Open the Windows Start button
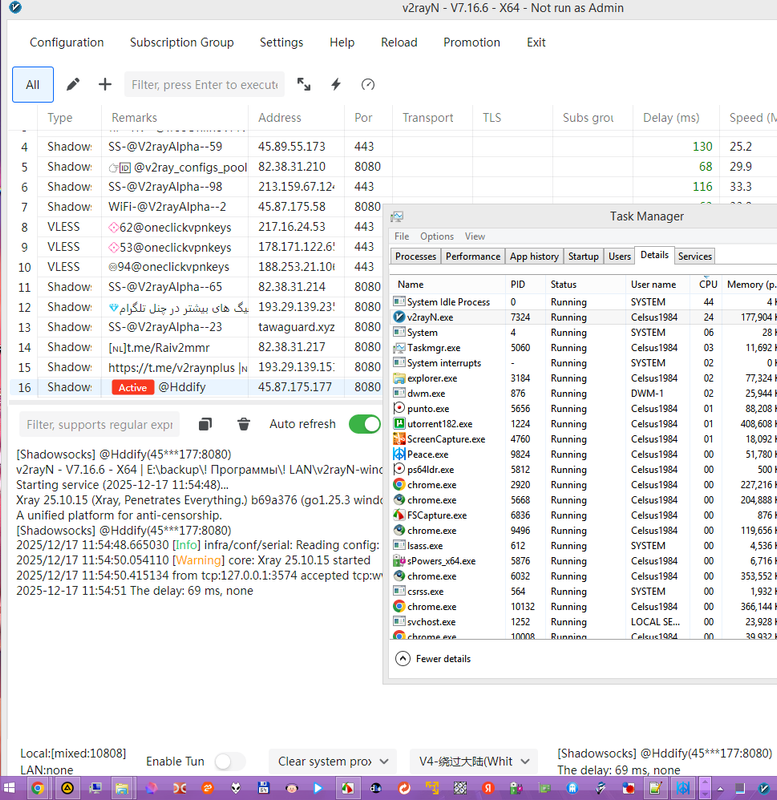This screenshot has height=800, width=777. 9,788
